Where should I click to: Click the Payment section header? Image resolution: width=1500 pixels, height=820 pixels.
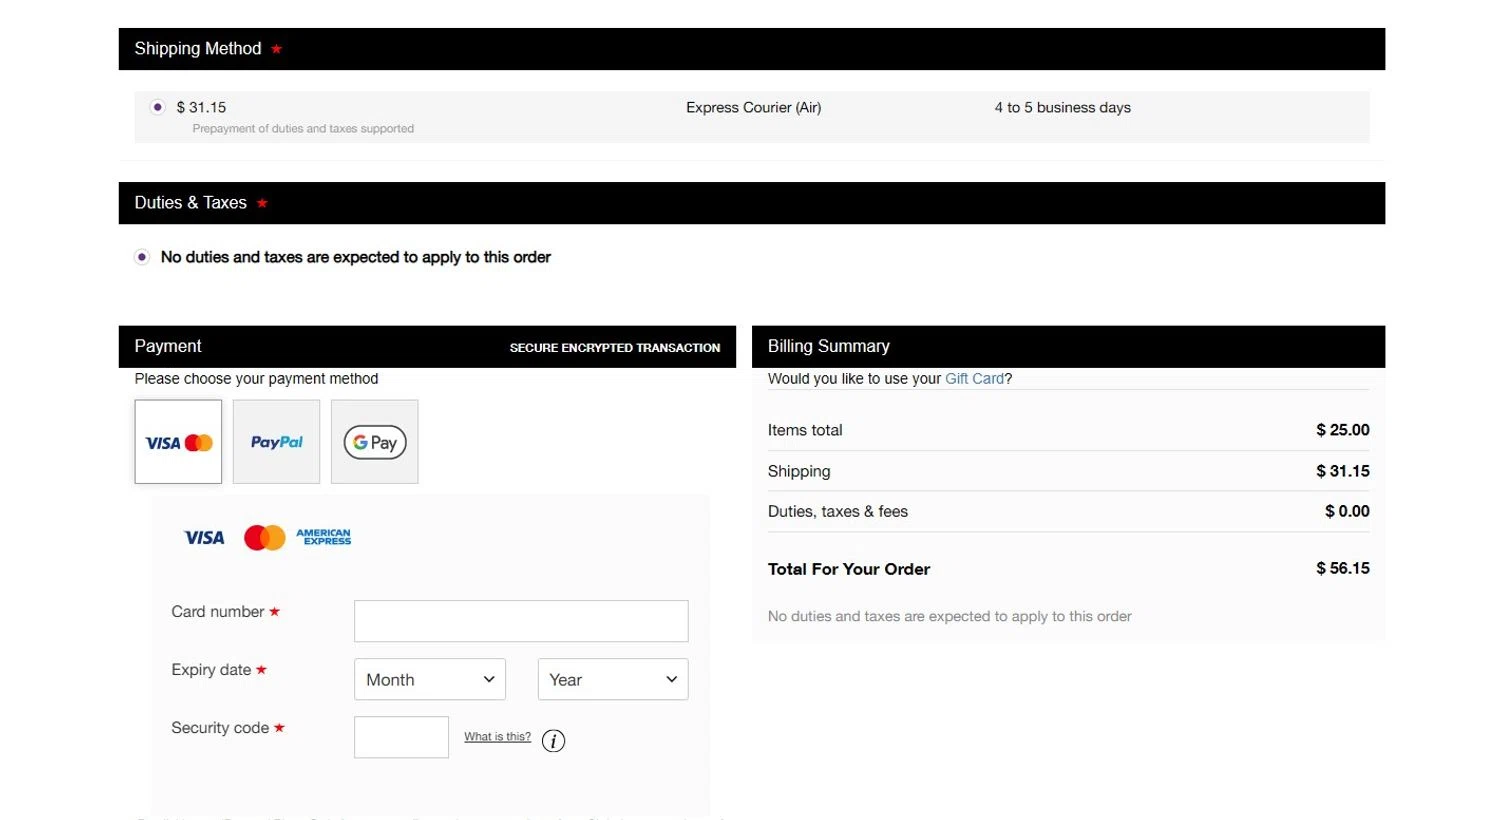(x=427, y=346)
